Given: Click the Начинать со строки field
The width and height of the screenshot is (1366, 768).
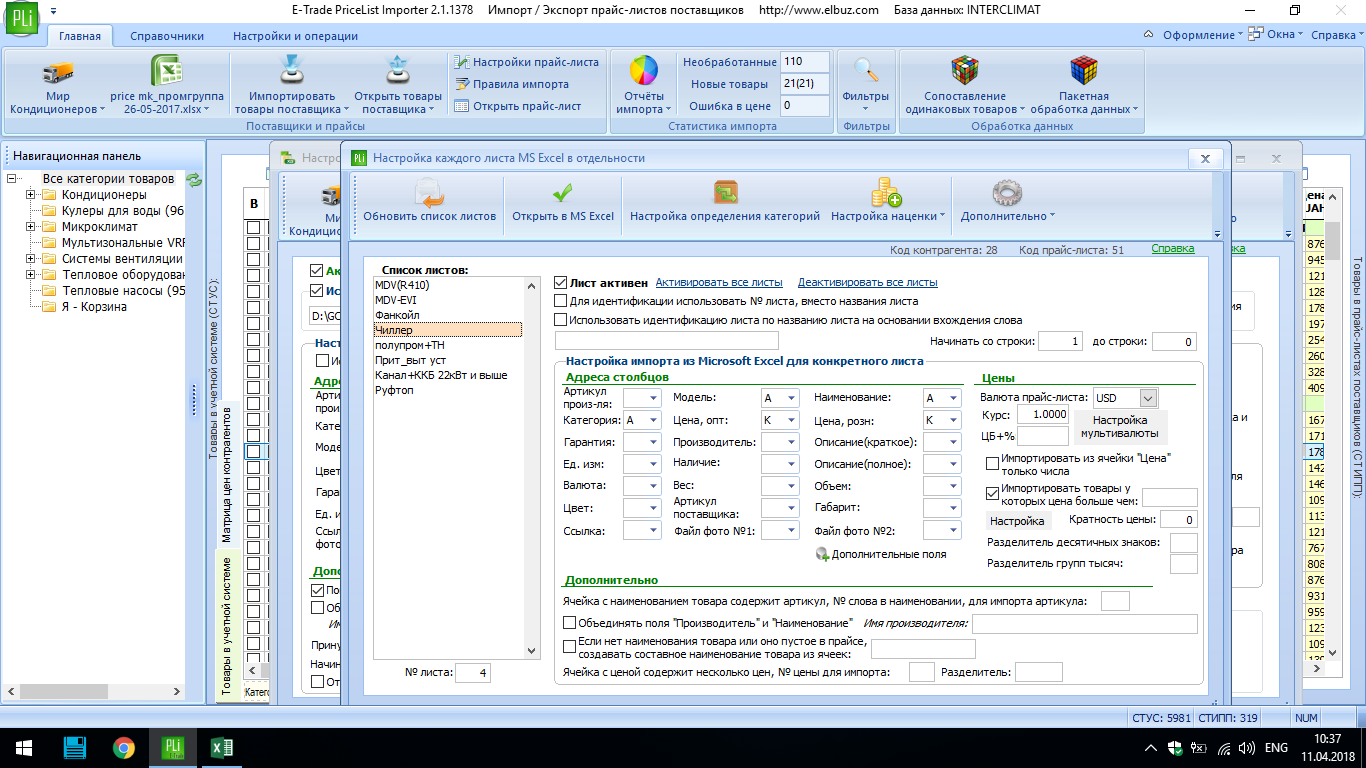Looking at the screenshot, I should coord(1060,342).
